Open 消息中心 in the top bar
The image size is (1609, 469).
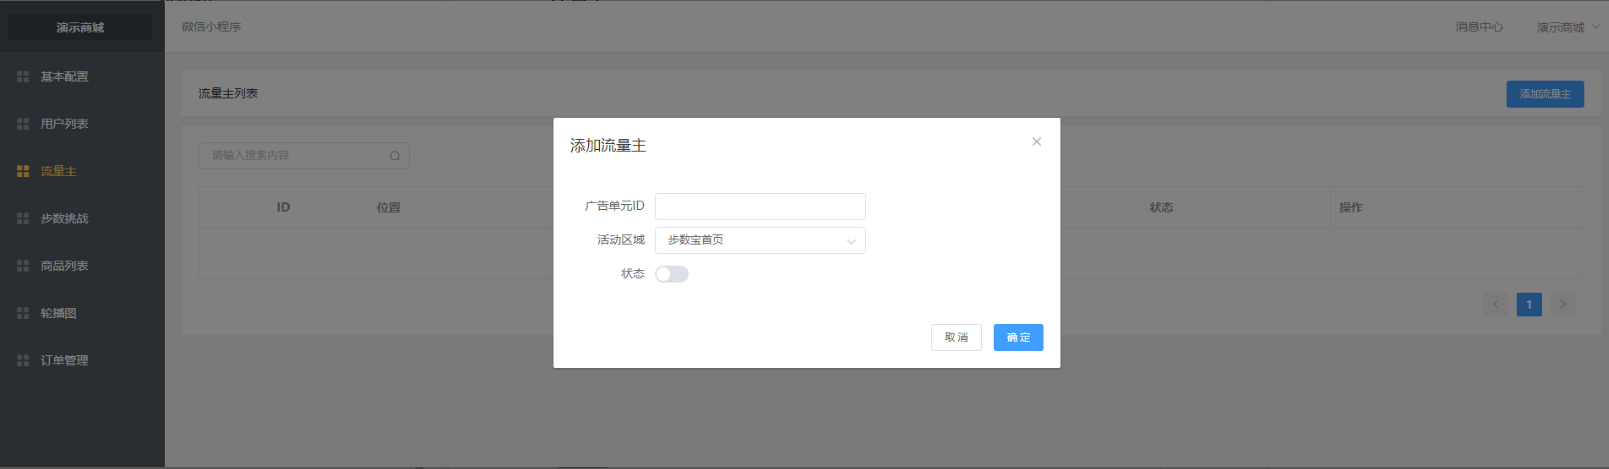(1479, 27)
